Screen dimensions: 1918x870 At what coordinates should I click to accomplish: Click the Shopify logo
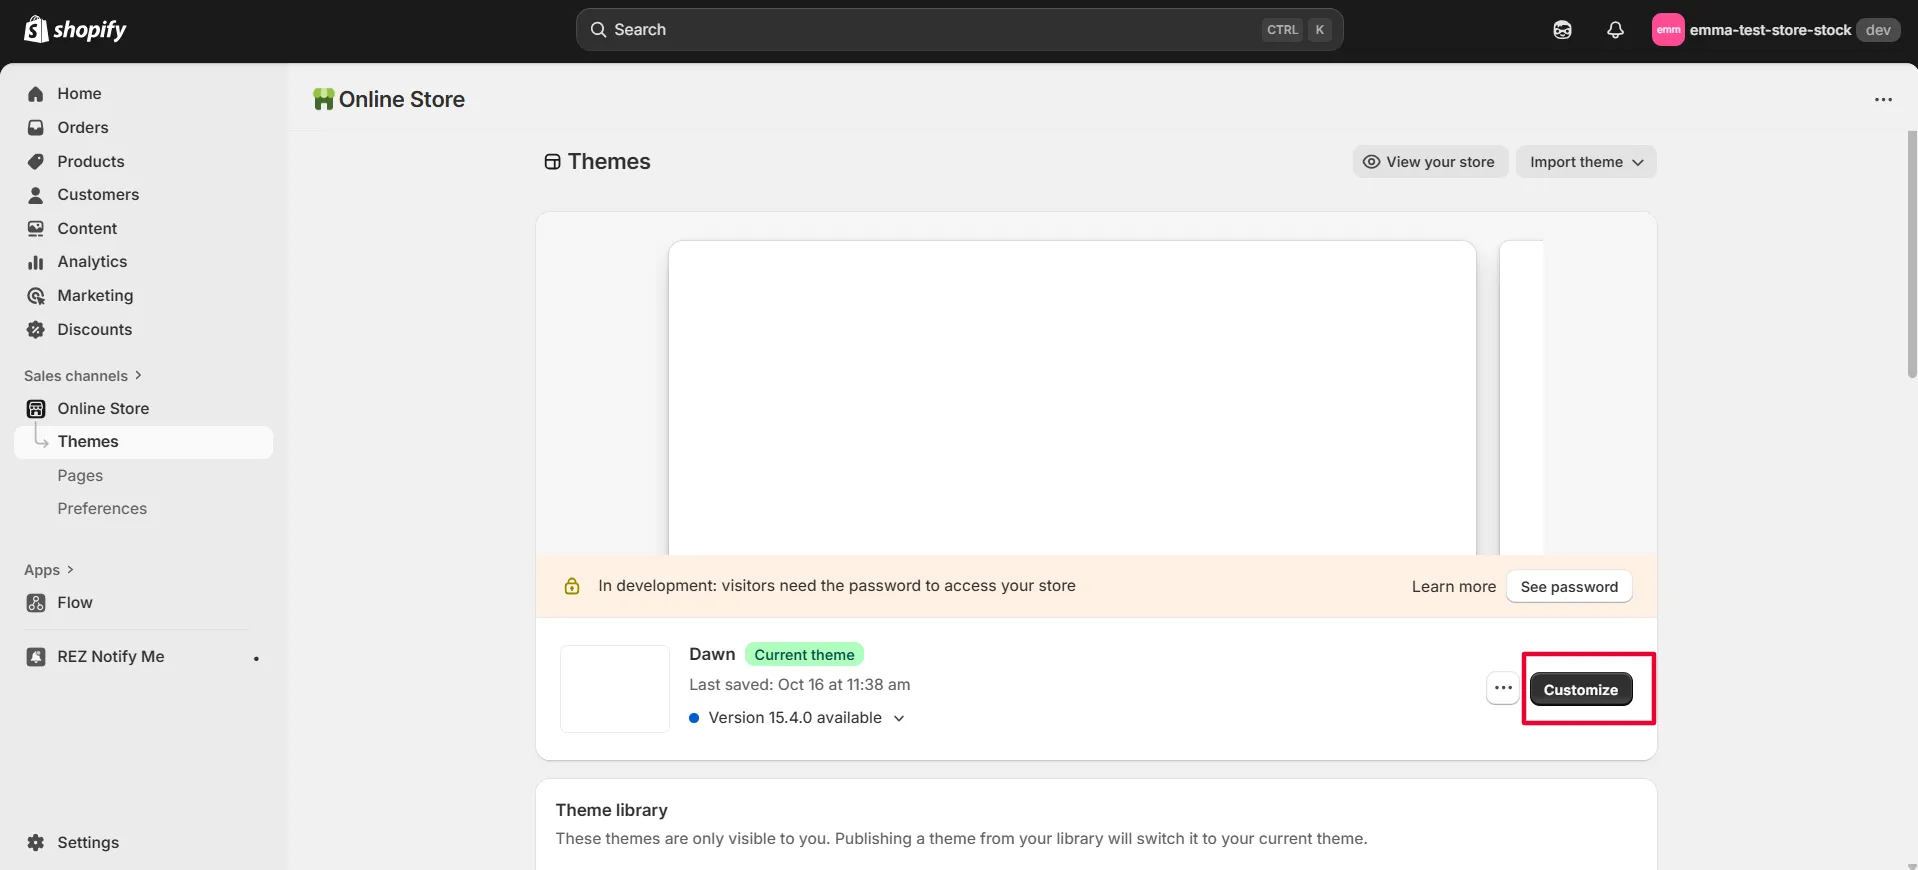[x=75, y=30]
